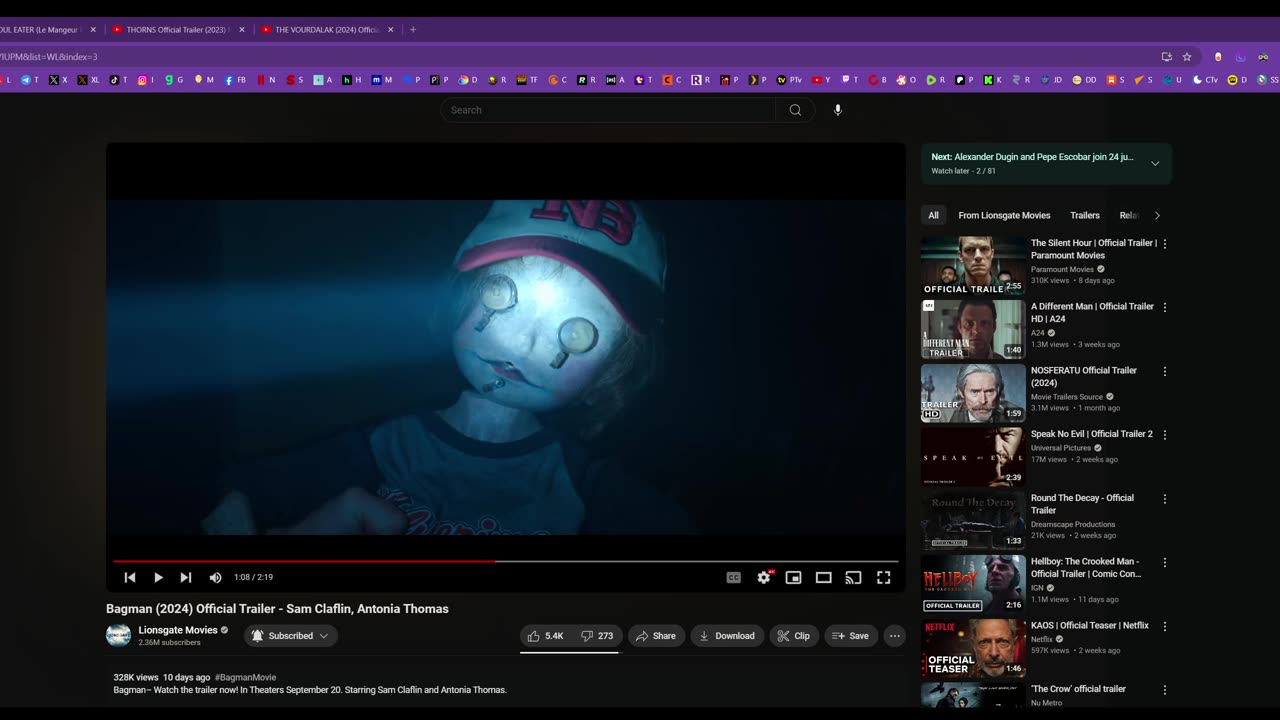Image resolution: width=1280 pixels, height=720 pixels.
Task: Click the search magnifier button
Action: (x=795, y=110)
